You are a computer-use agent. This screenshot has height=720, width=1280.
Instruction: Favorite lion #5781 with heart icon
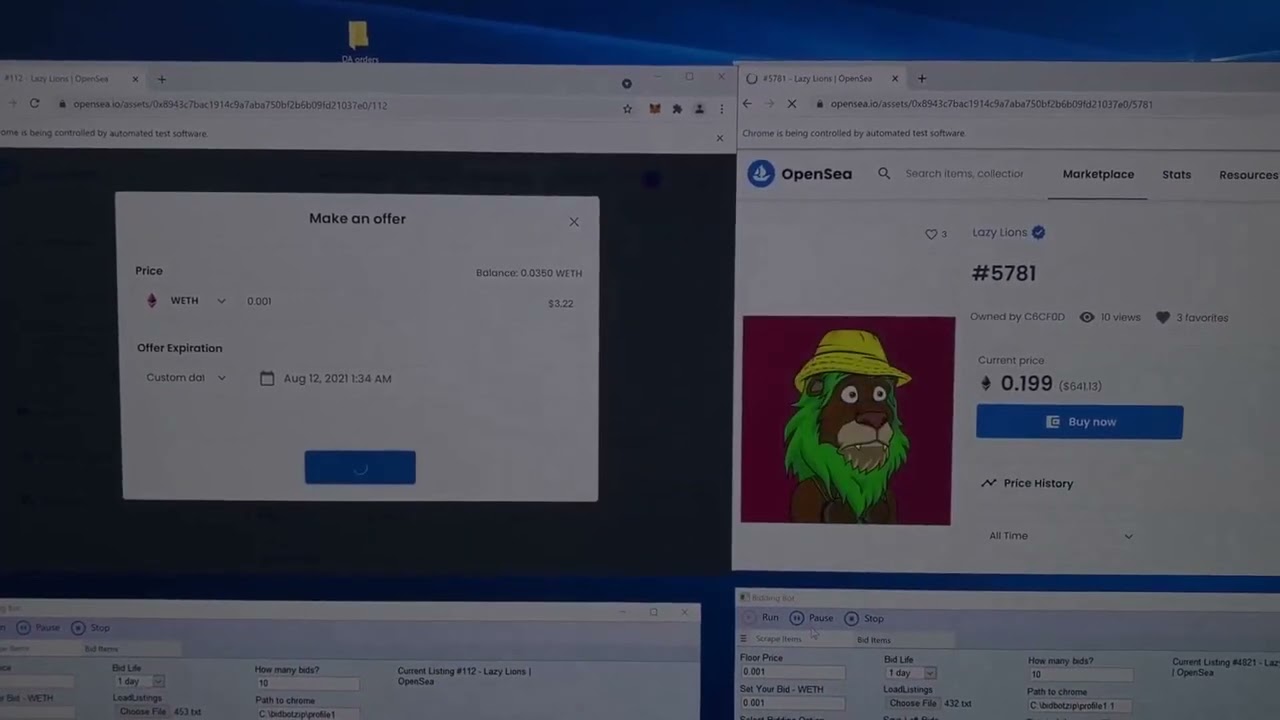point(931,234)
